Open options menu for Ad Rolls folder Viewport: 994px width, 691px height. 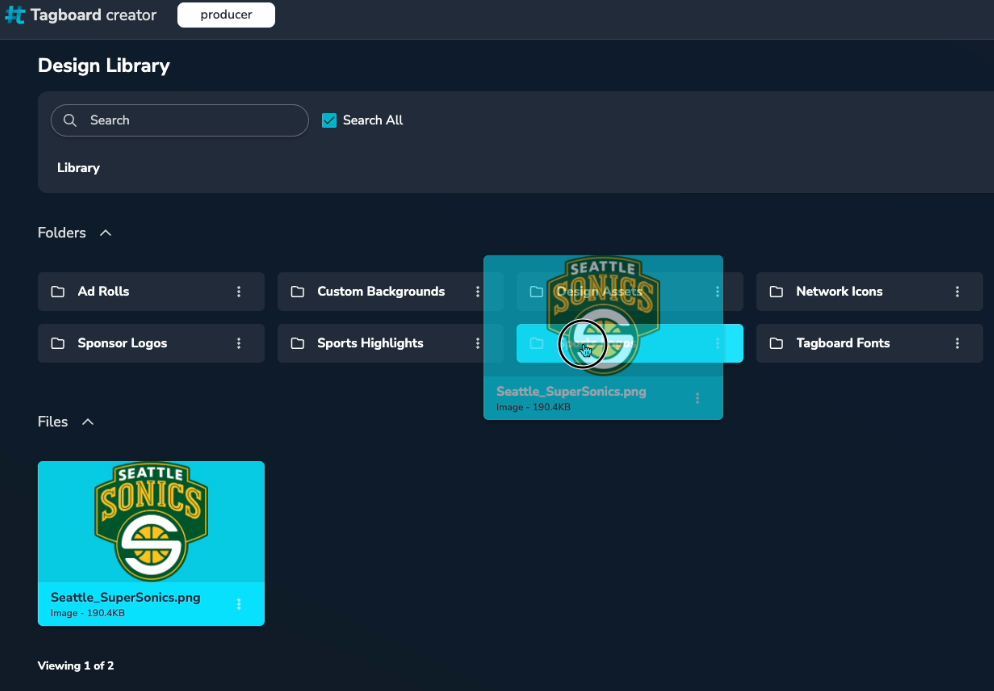(239, 292)
